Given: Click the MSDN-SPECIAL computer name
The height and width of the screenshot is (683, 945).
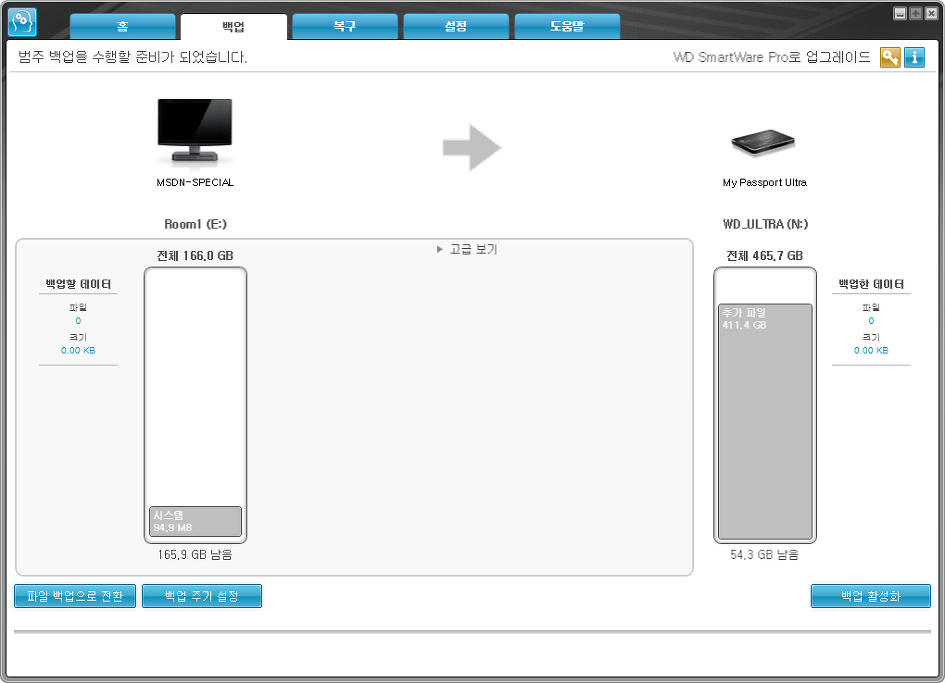Looking at the screenshot, I should 195,182.
